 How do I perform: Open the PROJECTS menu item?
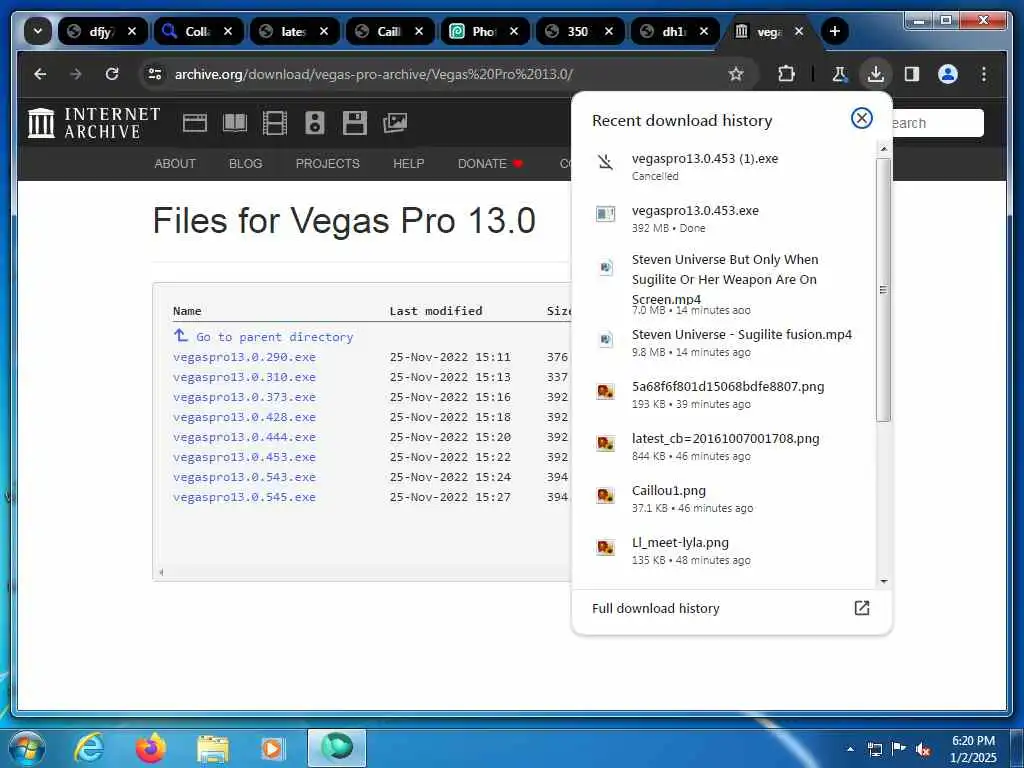click(x=328, y=164)
